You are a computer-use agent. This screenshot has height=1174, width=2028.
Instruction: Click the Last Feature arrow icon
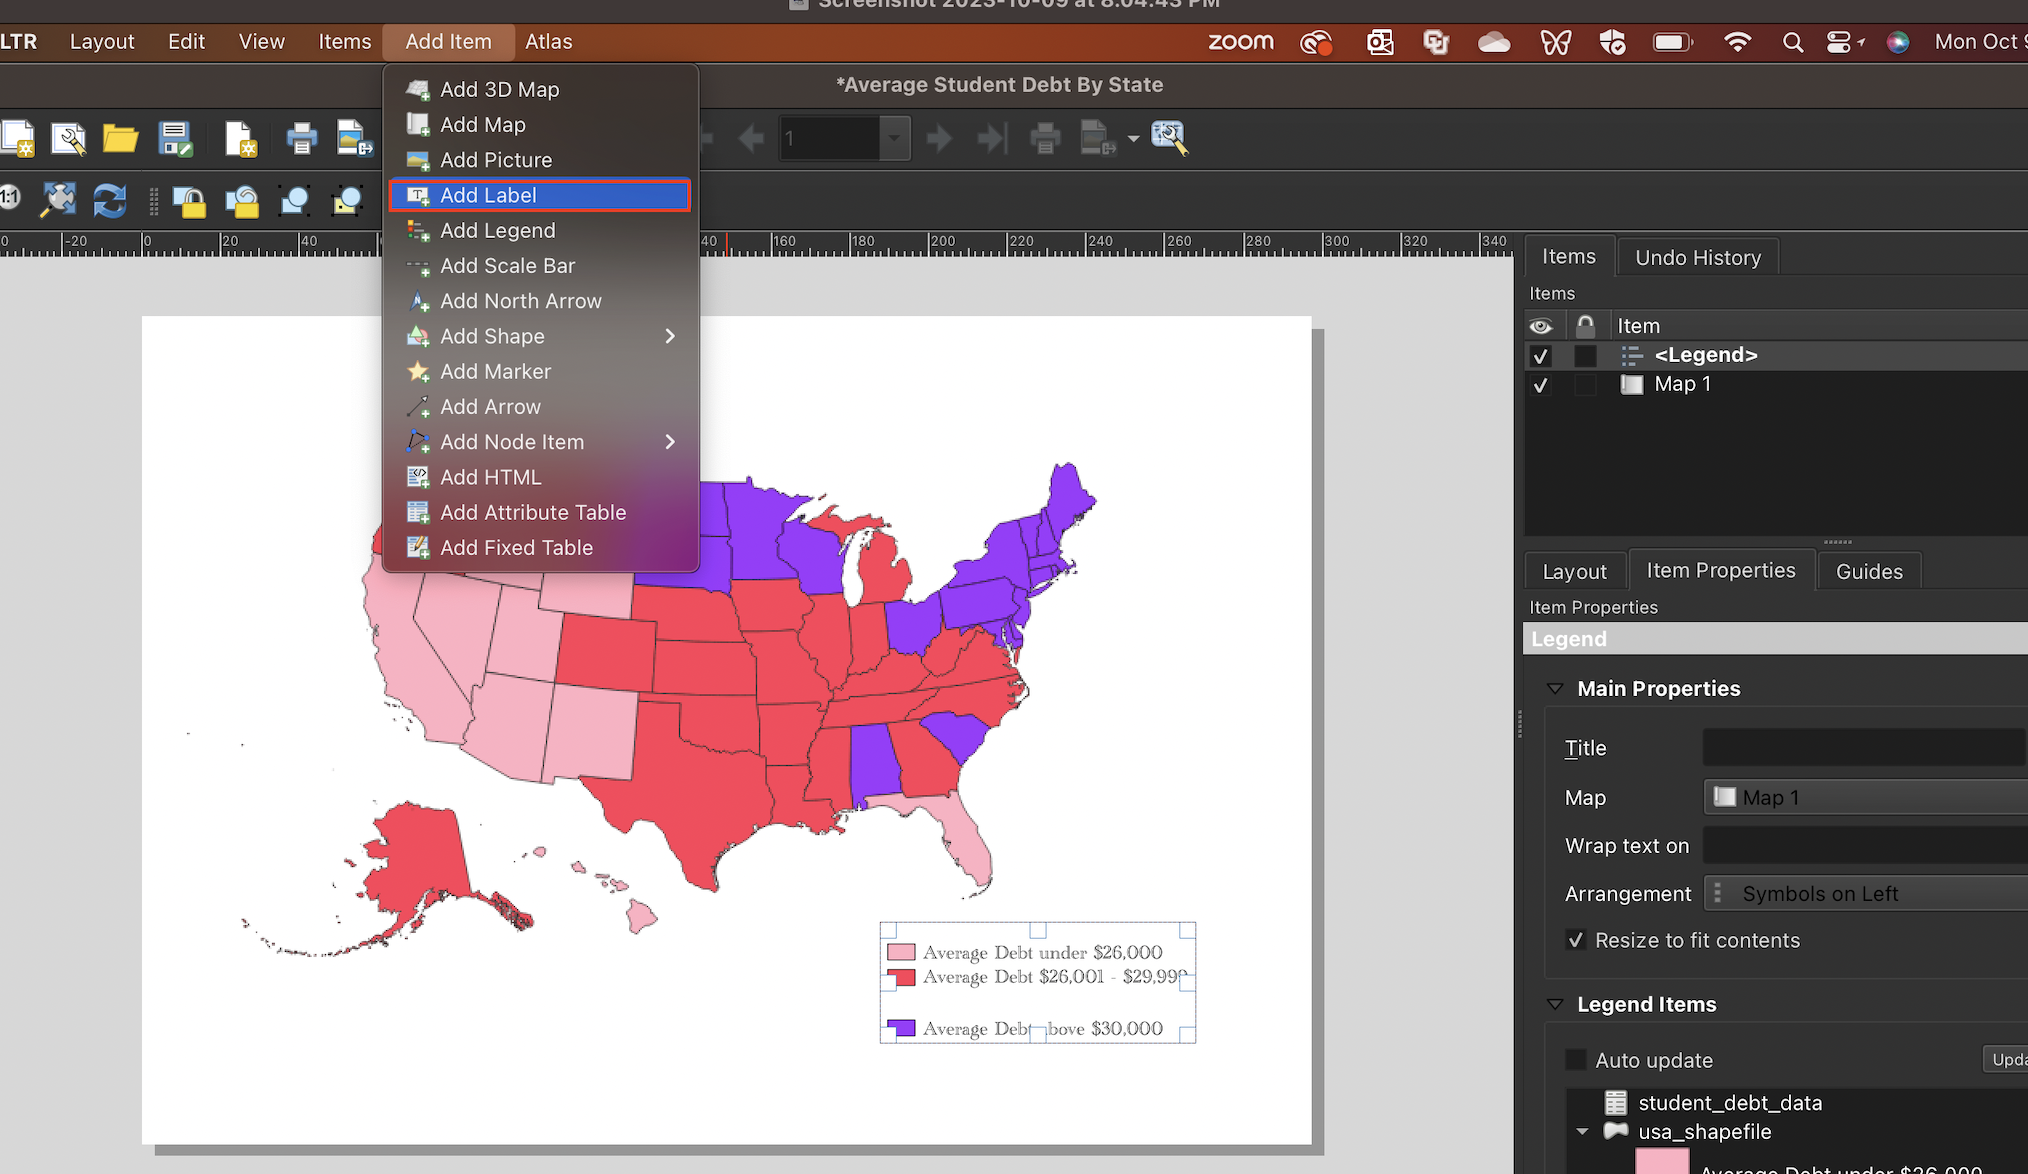pos(991,138)
